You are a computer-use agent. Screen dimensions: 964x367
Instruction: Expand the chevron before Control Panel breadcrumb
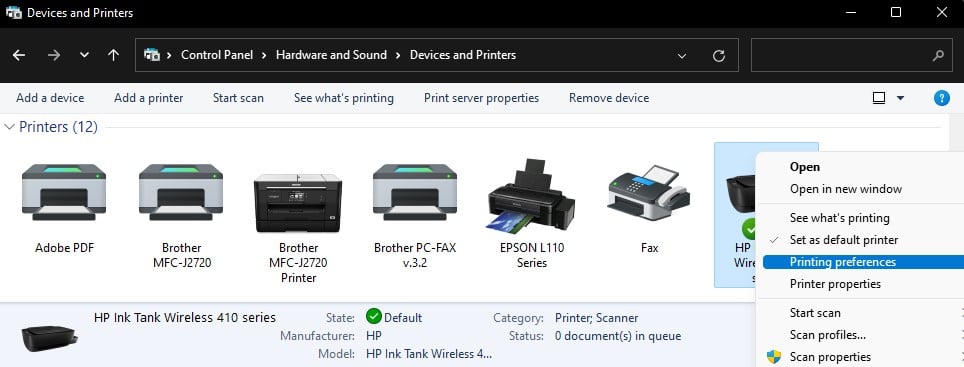click(x=169, y=55)
